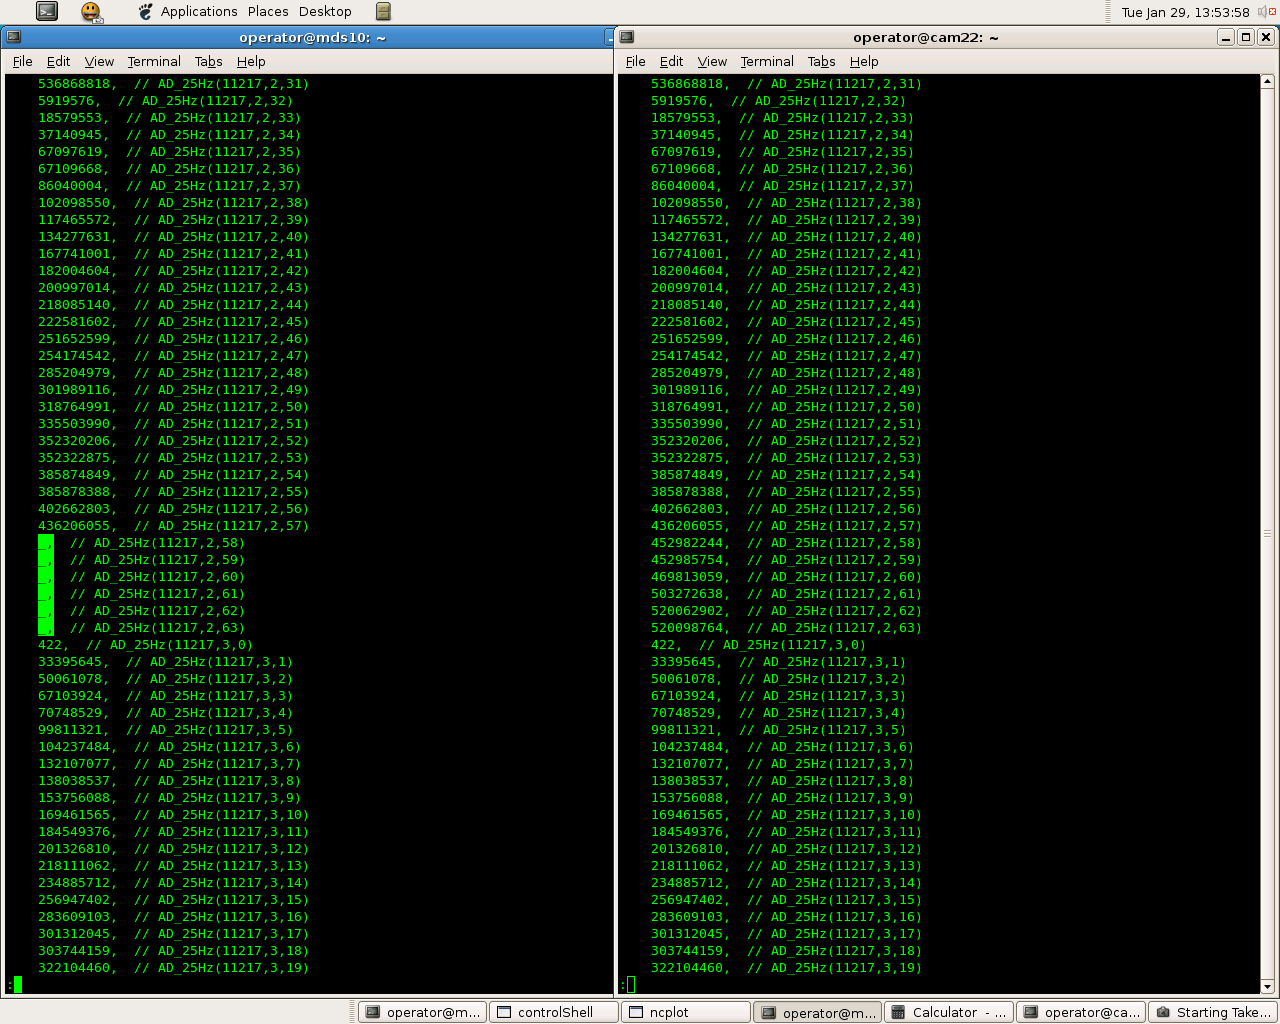This screenshot has width=1280, height=1024.
Task: Open Terminal menu in operator@mds10 window
Action: pos(154,61)
